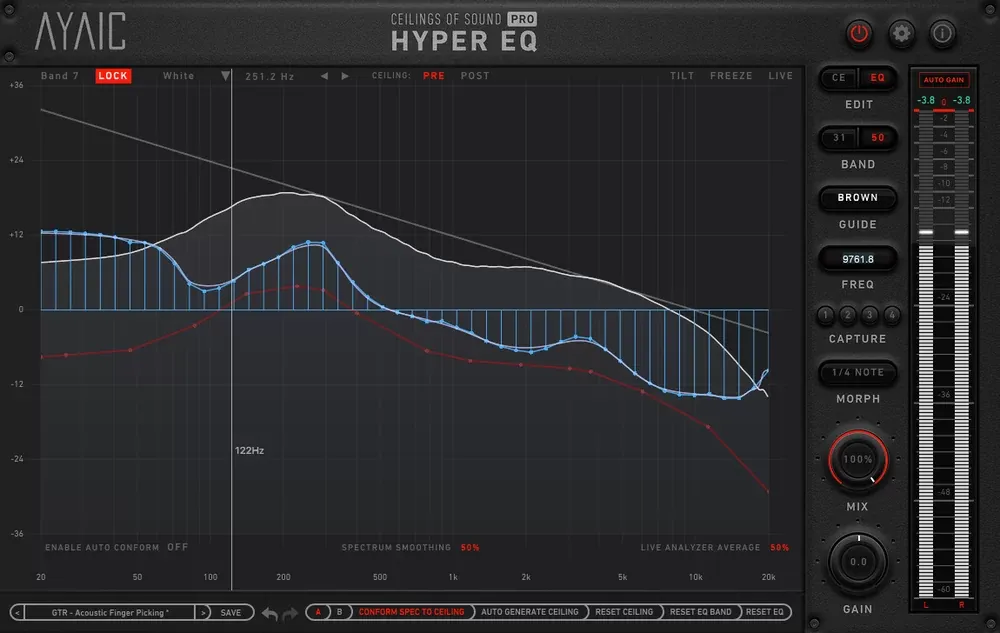Go to next band with right arrow

345,76
